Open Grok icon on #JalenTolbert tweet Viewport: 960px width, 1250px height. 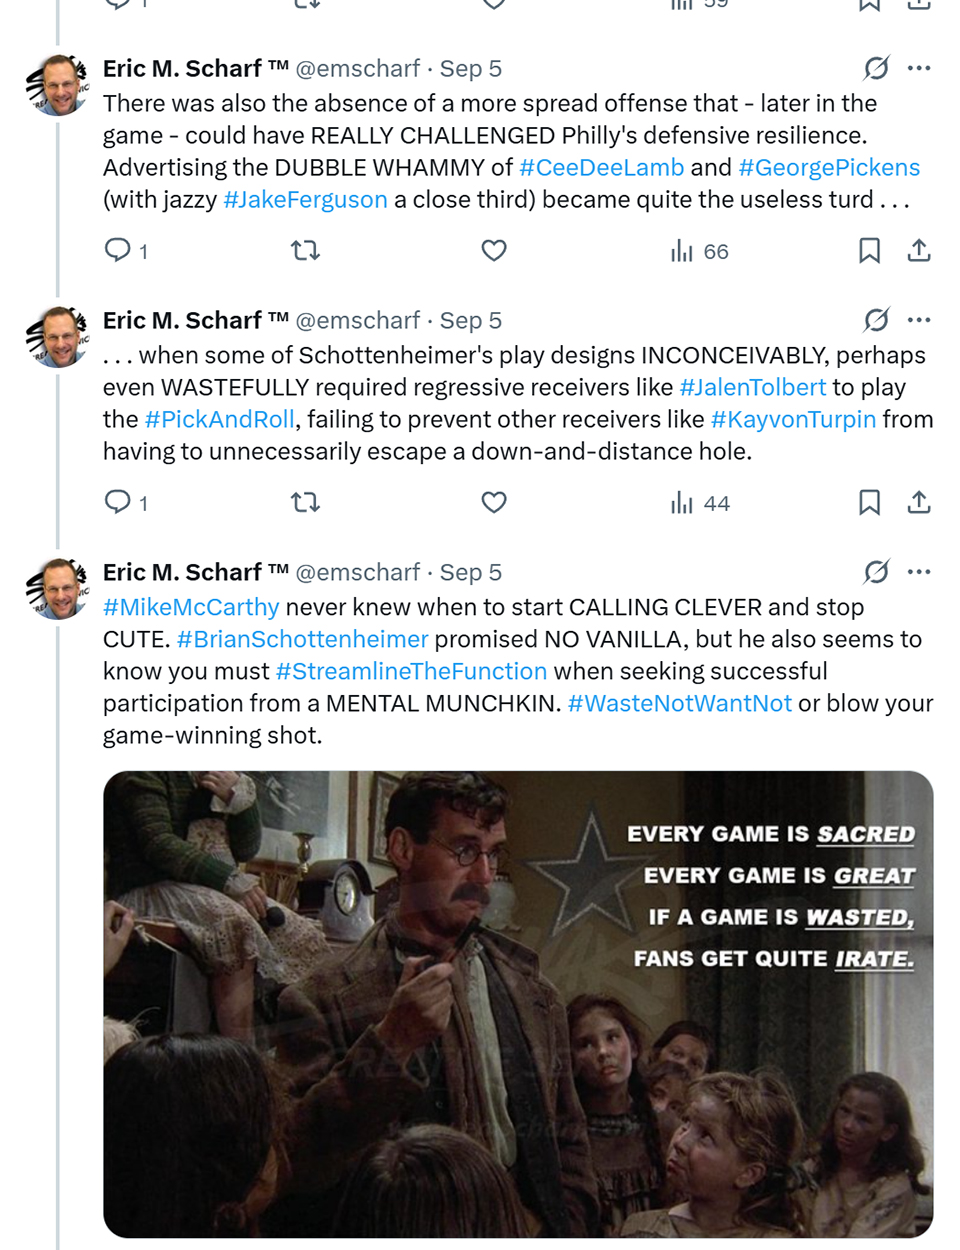876,320
